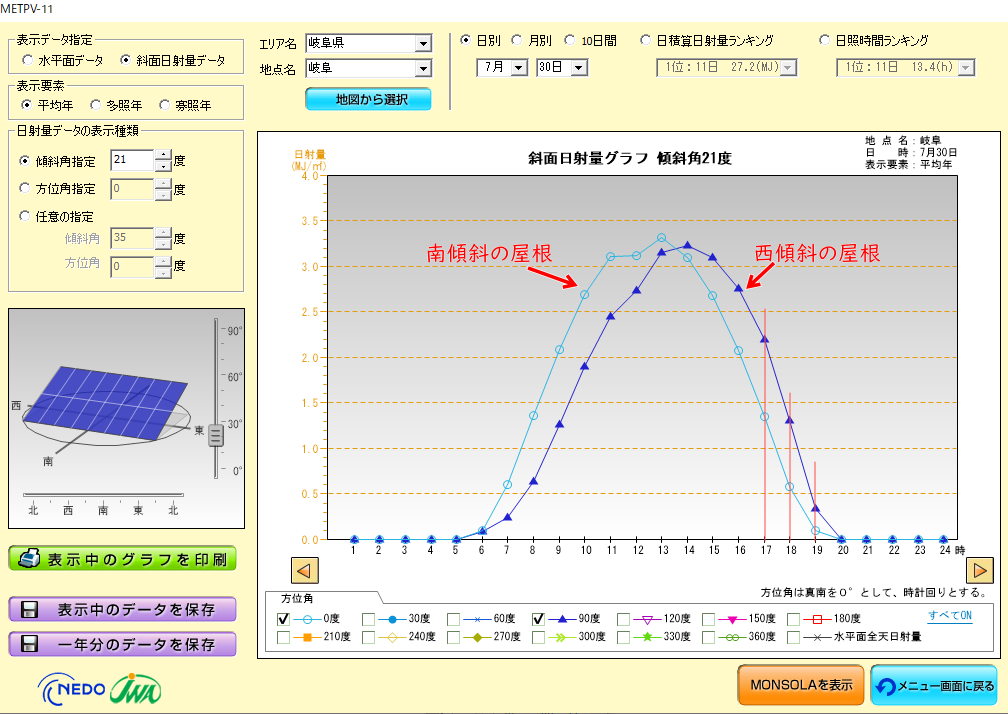Print the displayed graph via printer button
This screenshot has height=714, width=1008.
tap(123, 558)
